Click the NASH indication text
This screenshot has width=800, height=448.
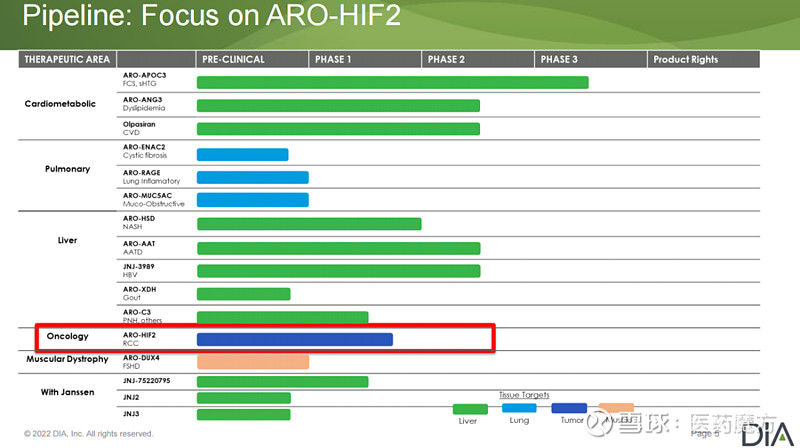tap(133, 227)
